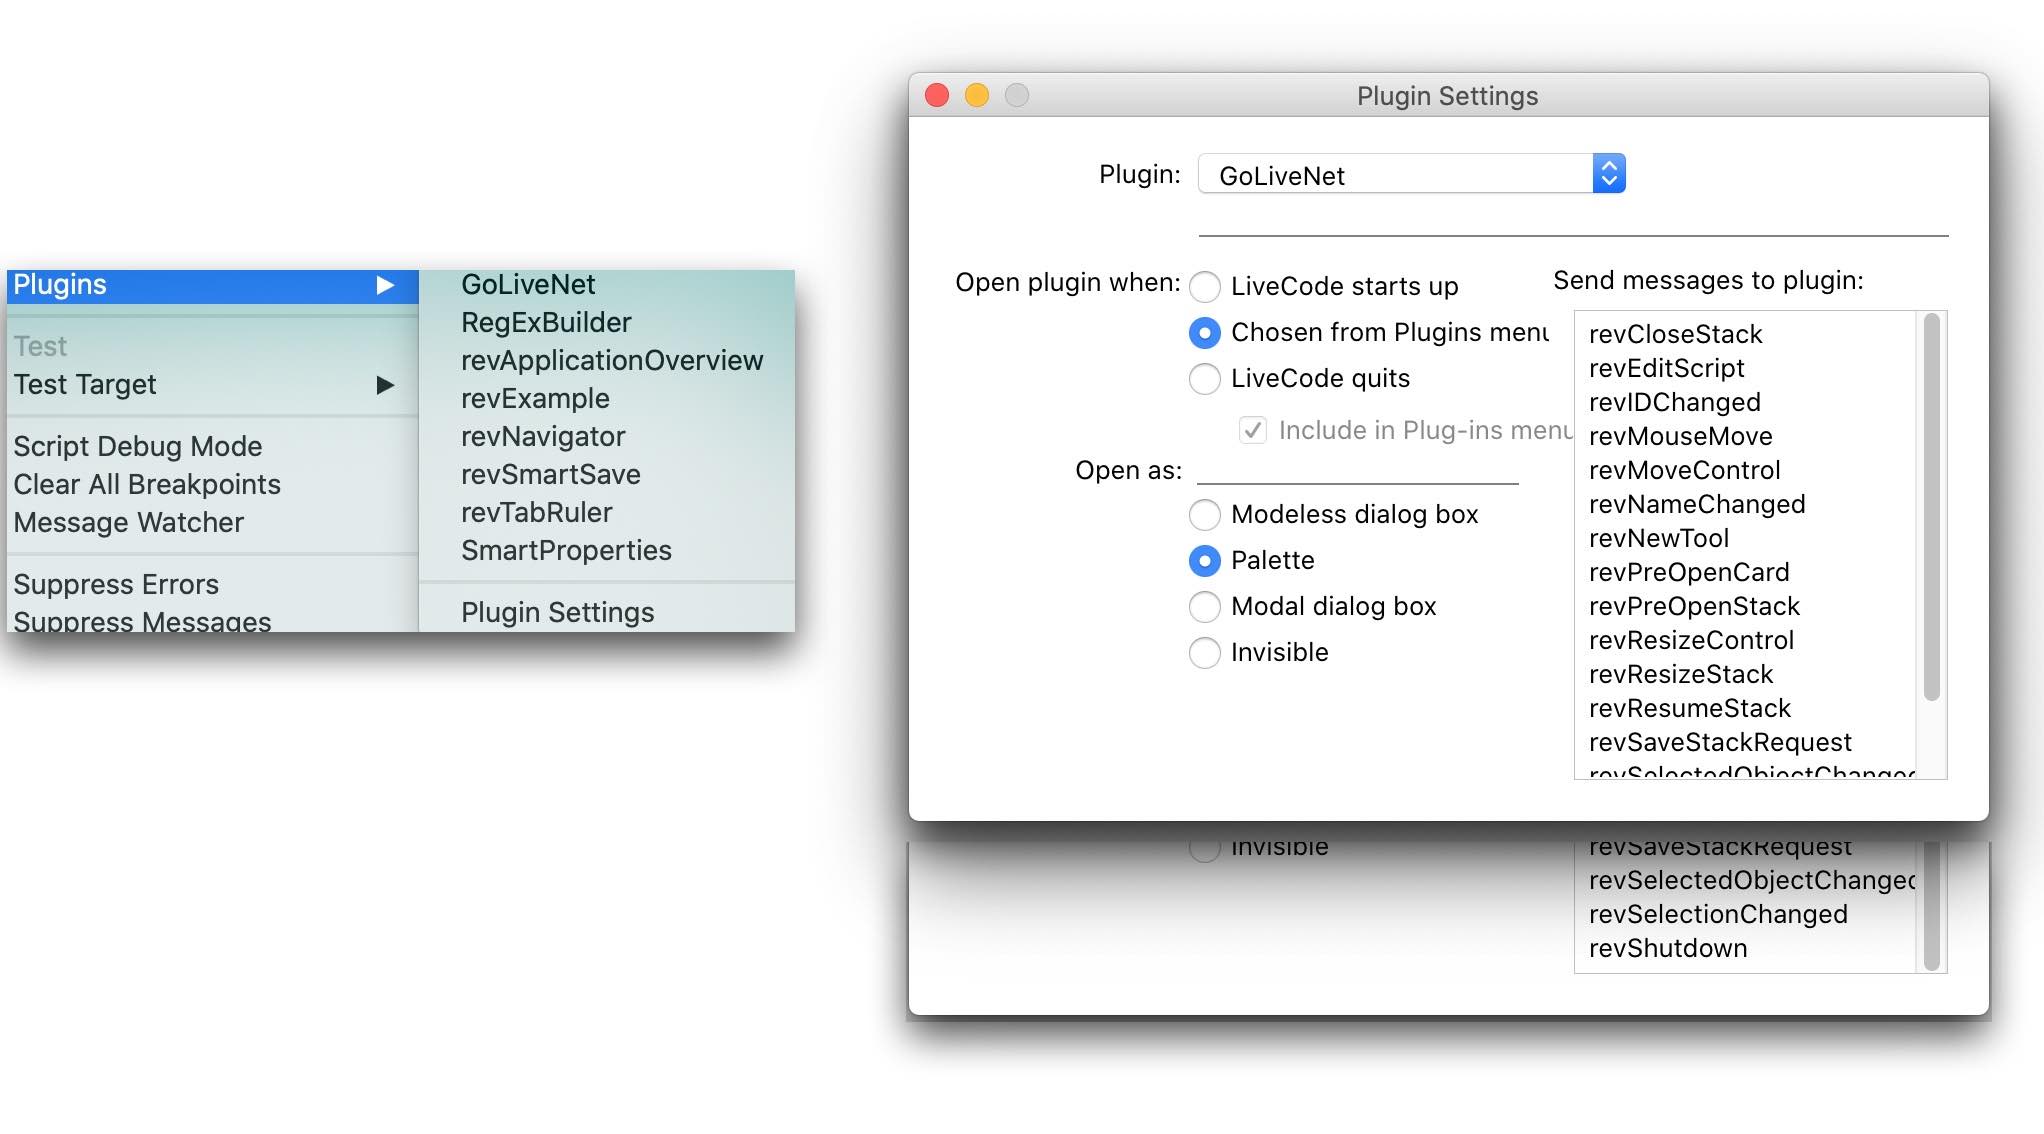Select Modal dialog box radio button
This screenshot has height=1134, width=2044.
[x=1204, y=606]
